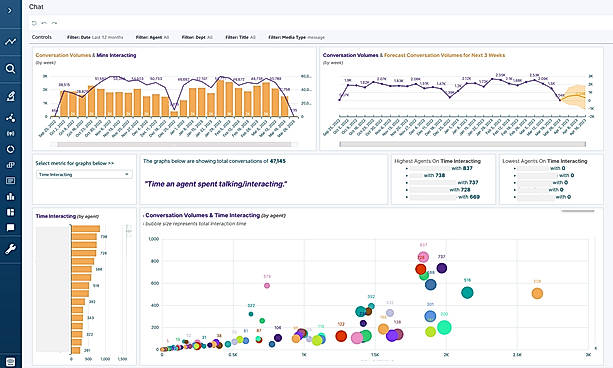613x368 pixels.
Task: Open the Filter: Title control
Action: [x=240, y=37]
